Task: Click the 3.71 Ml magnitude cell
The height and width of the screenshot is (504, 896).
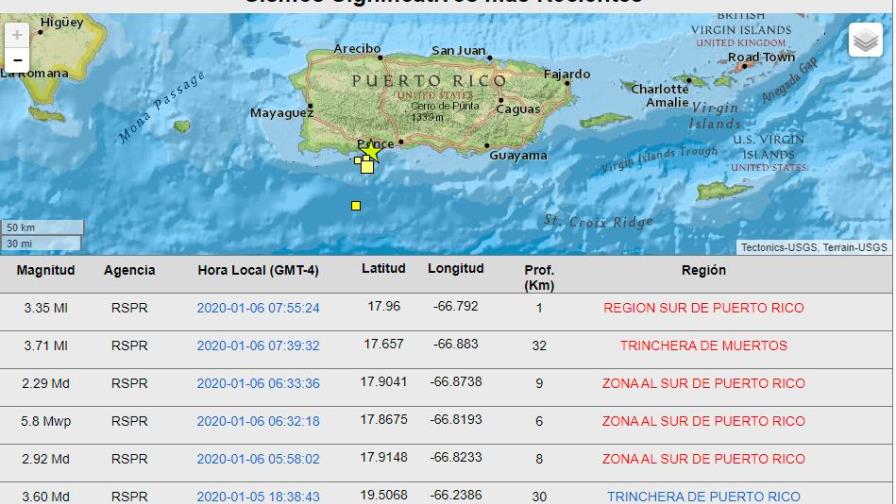Action: click(46, 346)
